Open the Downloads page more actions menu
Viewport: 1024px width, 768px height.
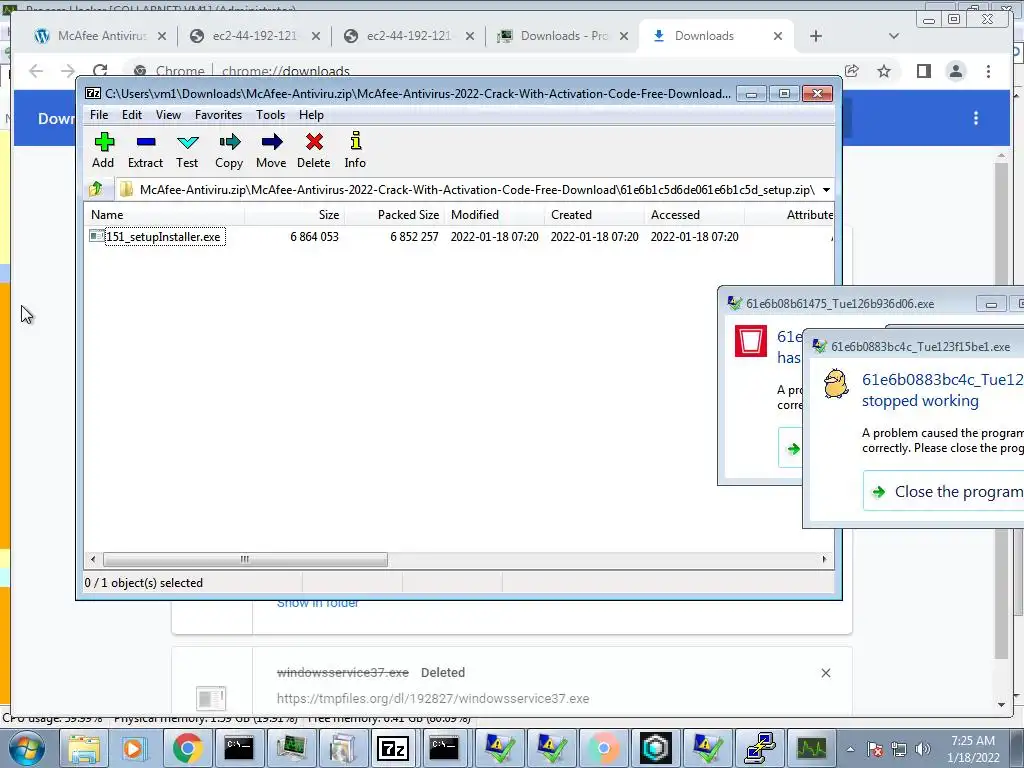[976, 118]
